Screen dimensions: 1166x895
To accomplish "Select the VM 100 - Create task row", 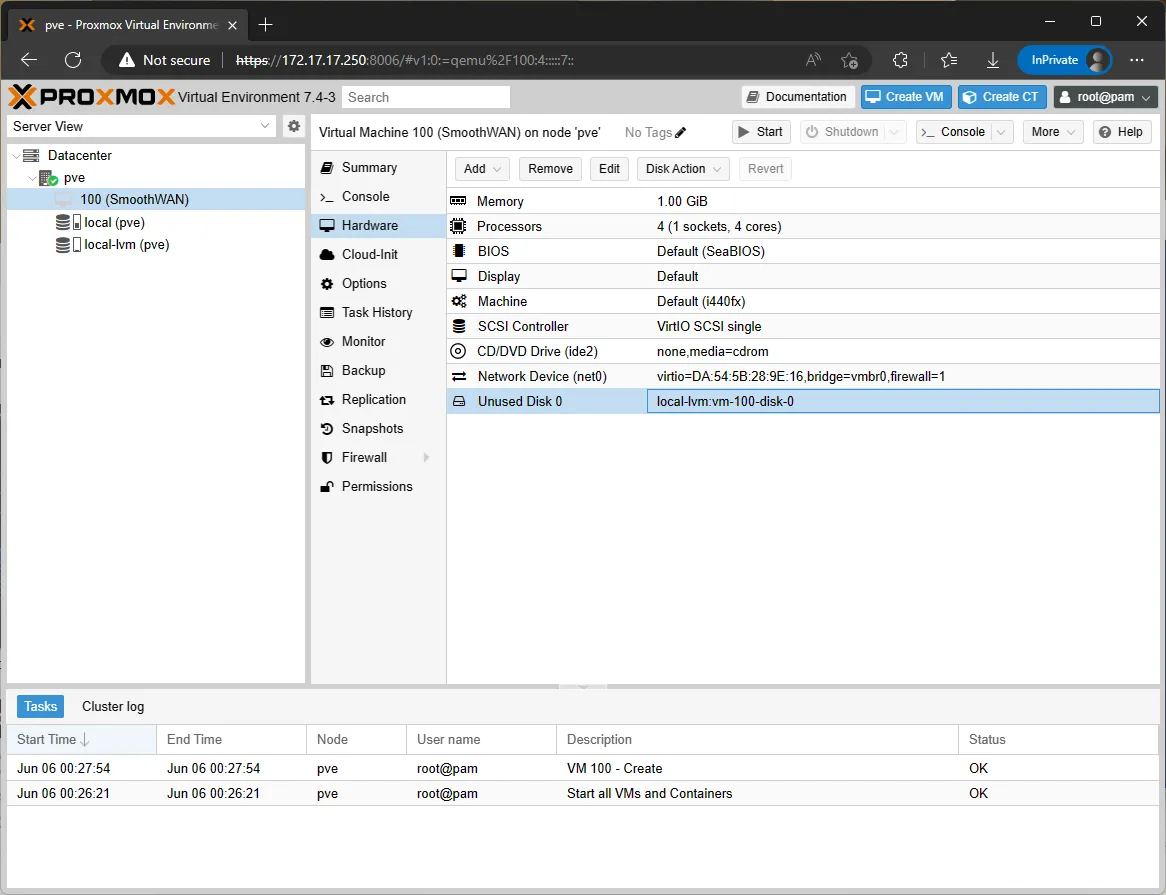I will click(583, 768).
